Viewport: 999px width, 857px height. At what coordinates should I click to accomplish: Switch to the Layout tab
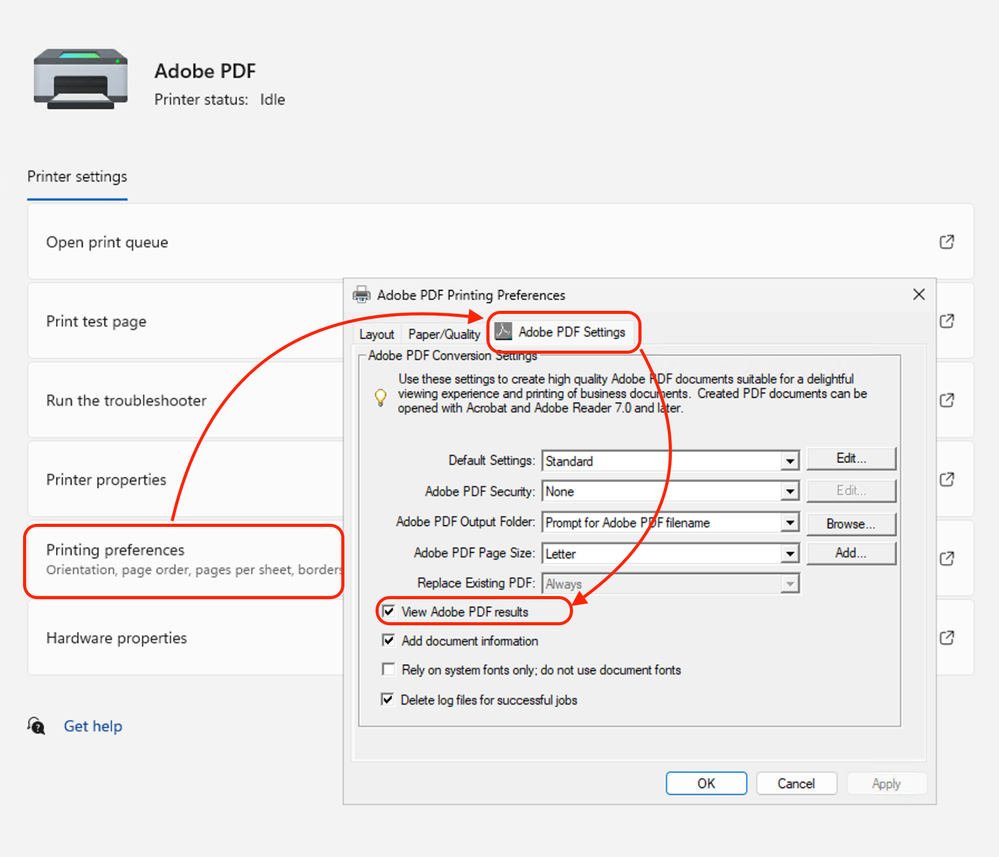pos(377,334)
